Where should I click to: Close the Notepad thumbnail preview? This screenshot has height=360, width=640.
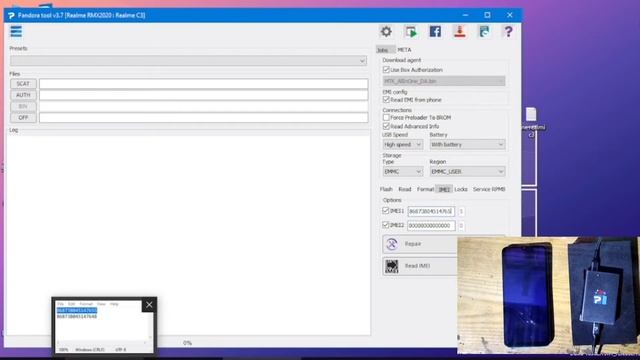[x=149, y=305]
